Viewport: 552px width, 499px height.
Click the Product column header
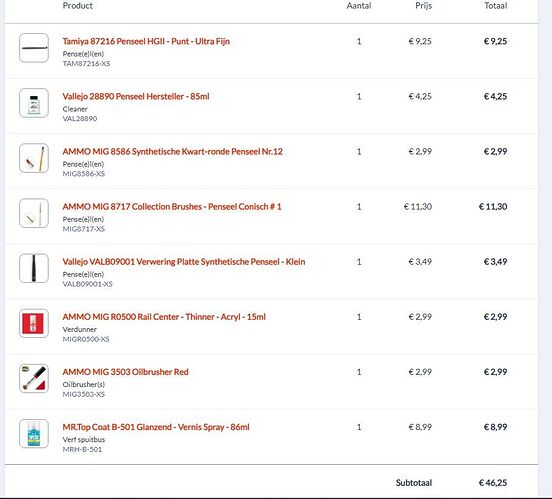[x=77, y=6]
